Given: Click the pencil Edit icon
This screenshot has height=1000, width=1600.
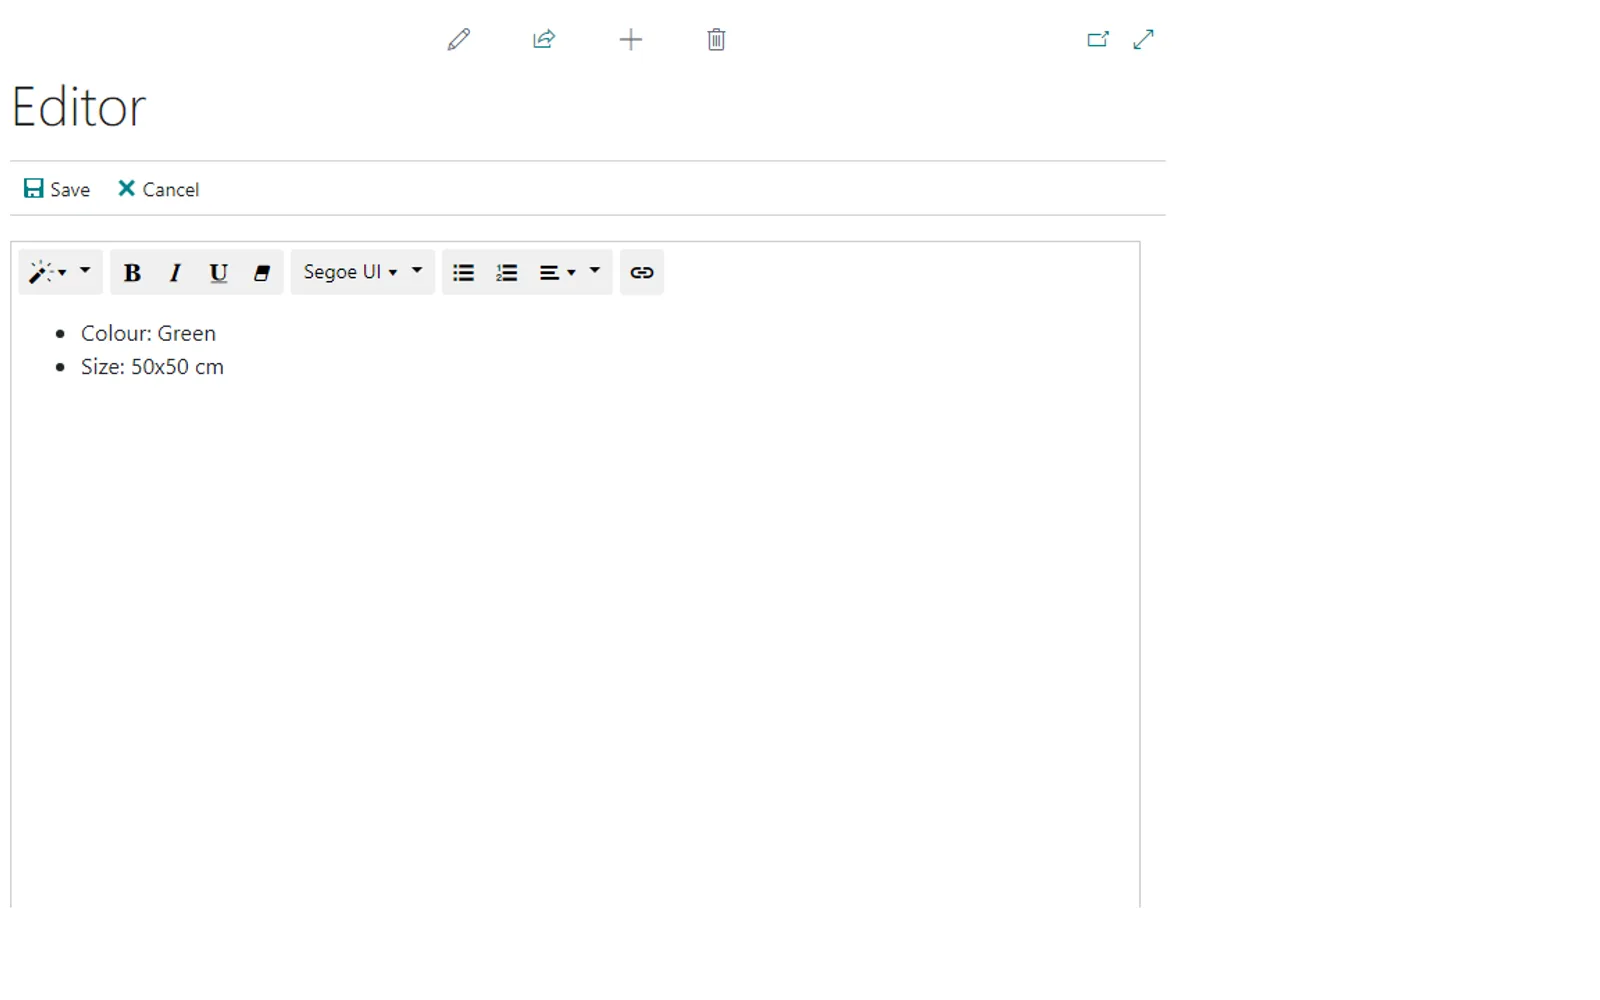Looking at the screenshot, I should coord(458,40).
